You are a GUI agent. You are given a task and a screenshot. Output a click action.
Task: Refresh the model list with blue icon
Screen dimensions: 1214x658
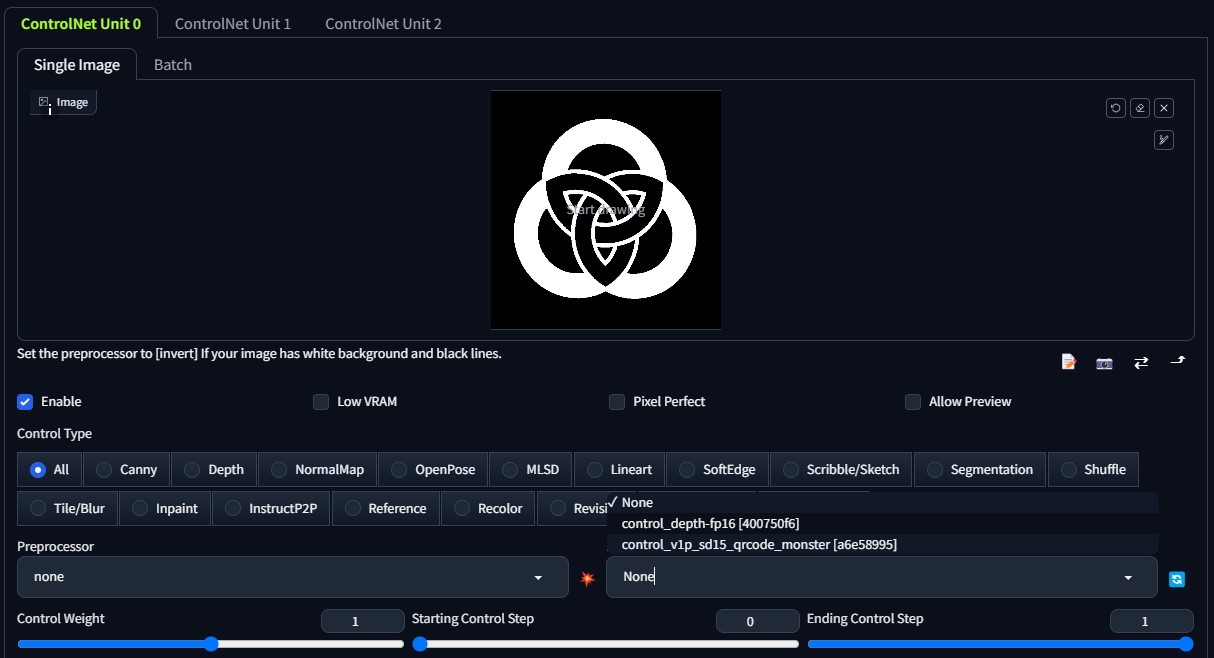point(1177,578)
